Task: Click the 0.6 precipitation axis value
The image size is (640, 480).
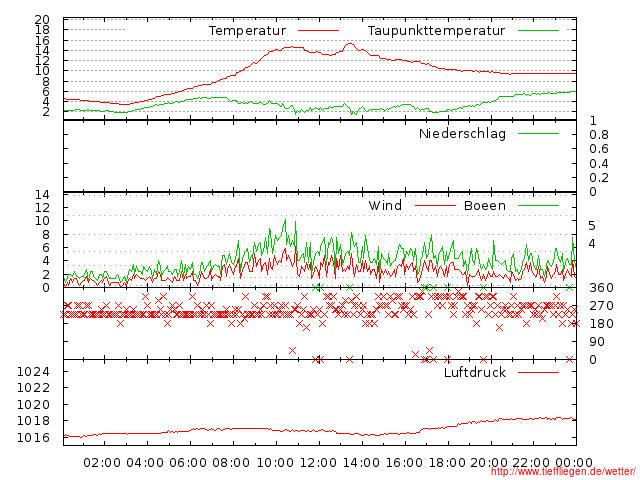Action: pos(599,149)
